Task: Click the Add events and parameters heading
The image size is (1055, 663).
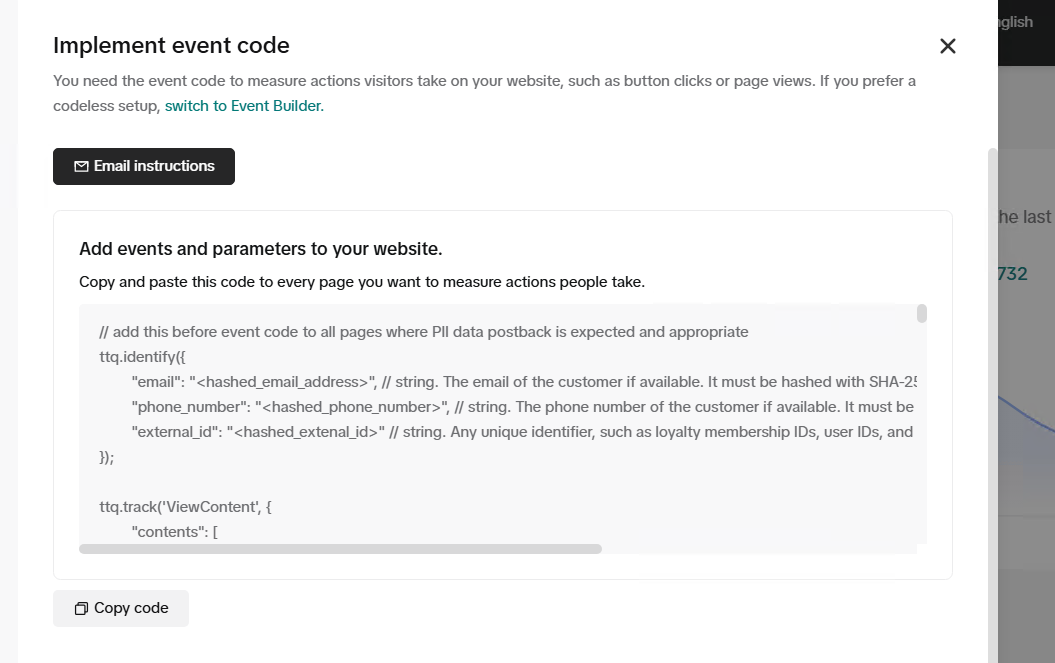Action: pos(260,249)
